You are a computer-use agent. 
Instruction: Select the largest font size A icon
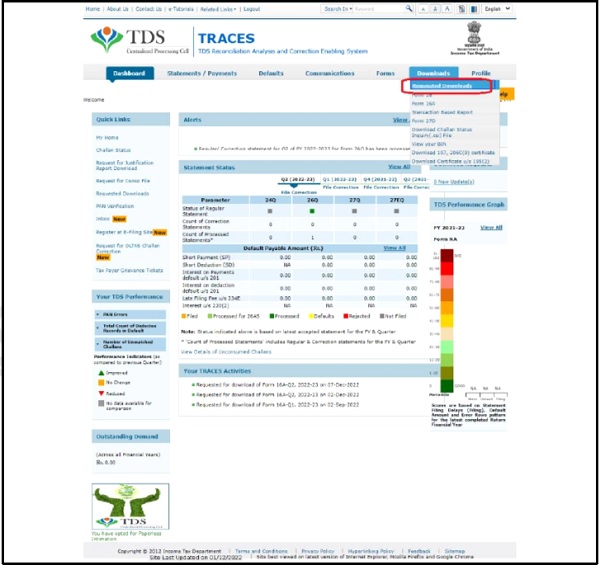pyautogui.click(x=447, y=9)
